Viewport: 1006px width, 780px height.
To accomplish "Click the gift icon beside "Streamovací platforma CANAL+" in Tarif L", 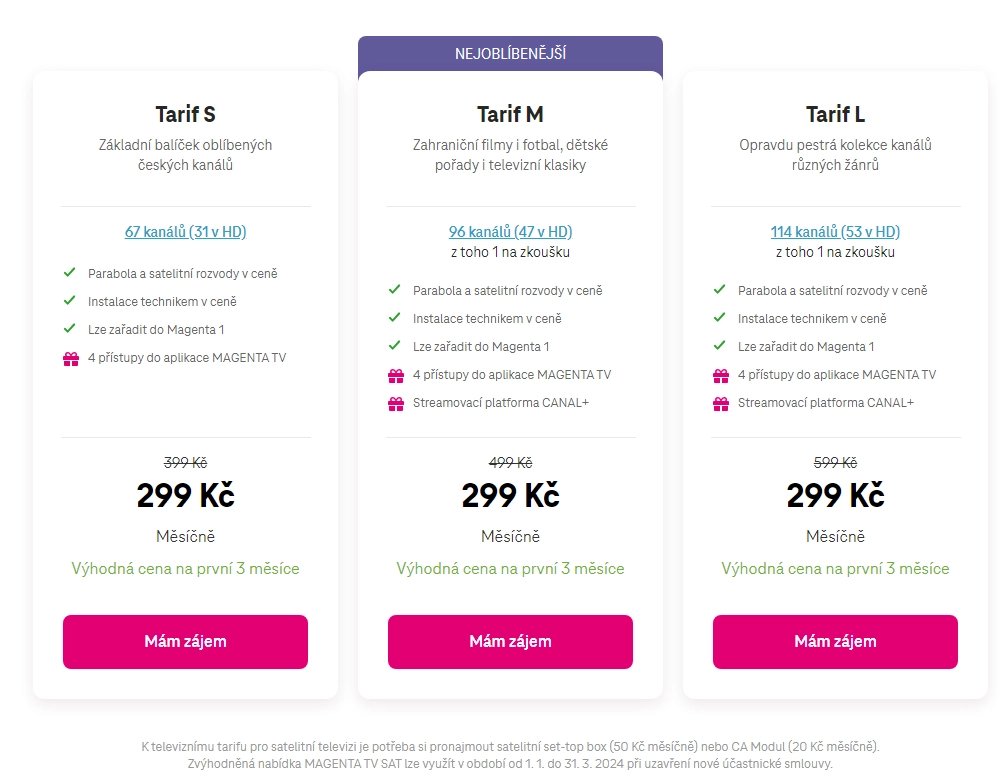I will pos(719,402).
